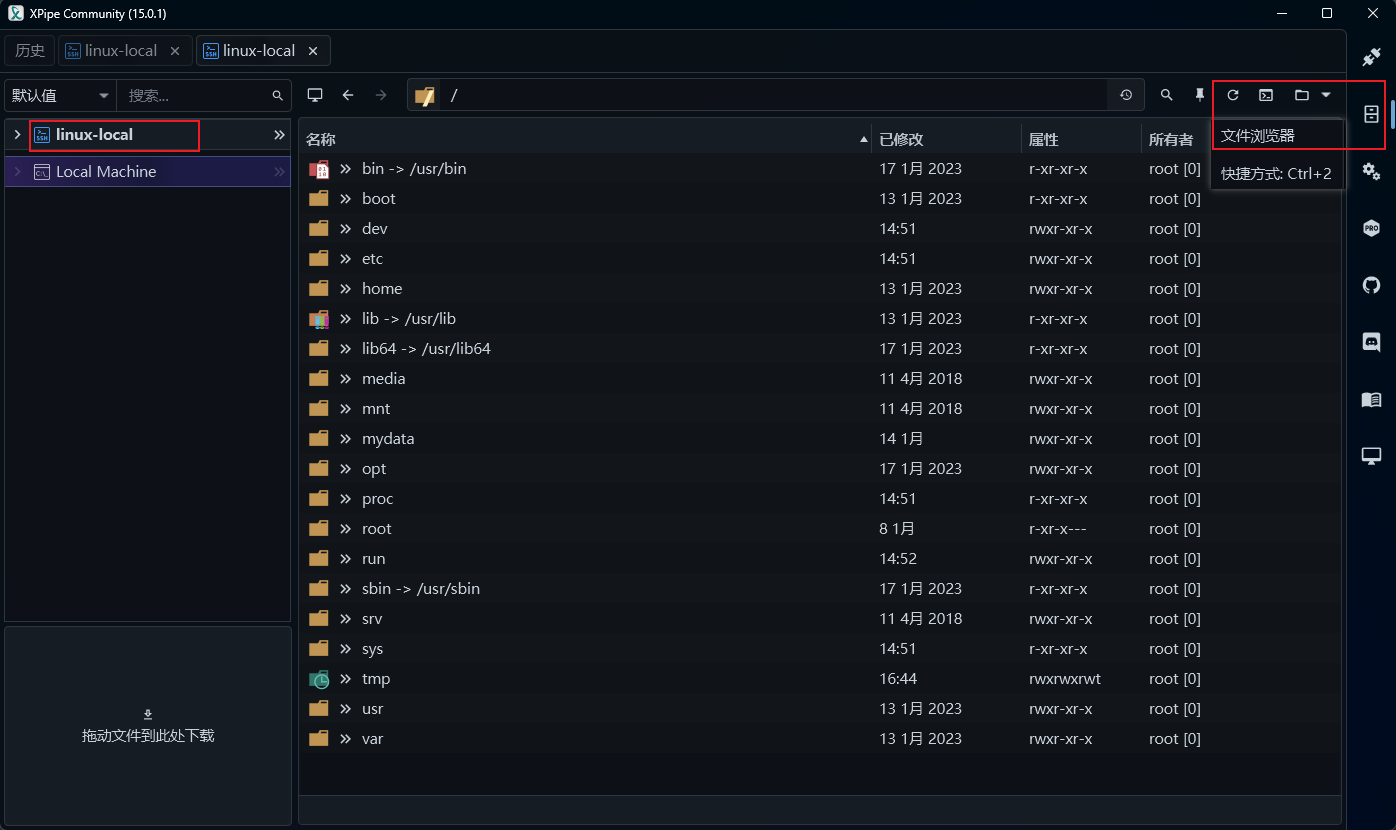The width and height of the screenshot is (1396, 830).
Task: Click the folder icon in the path bar
Action: tap(425, 96)
